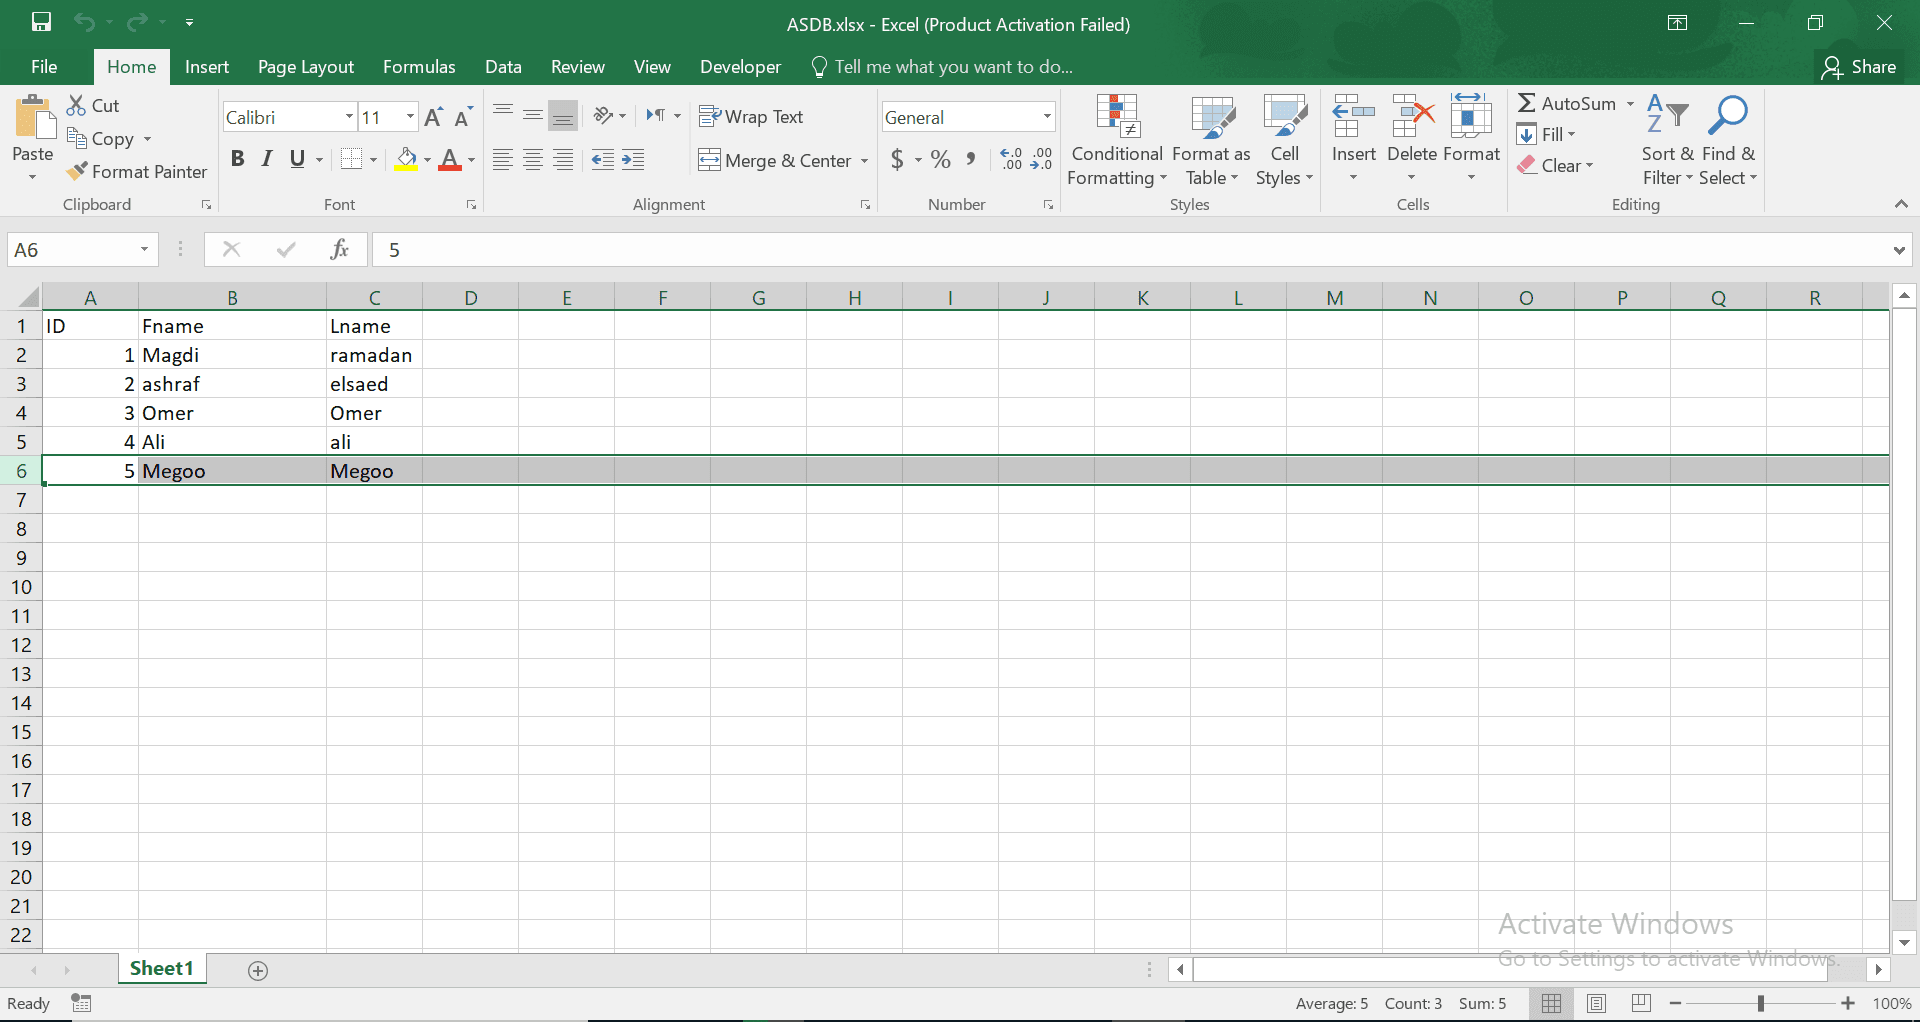Open the fill color yellow swatch

tap(405, 160)
